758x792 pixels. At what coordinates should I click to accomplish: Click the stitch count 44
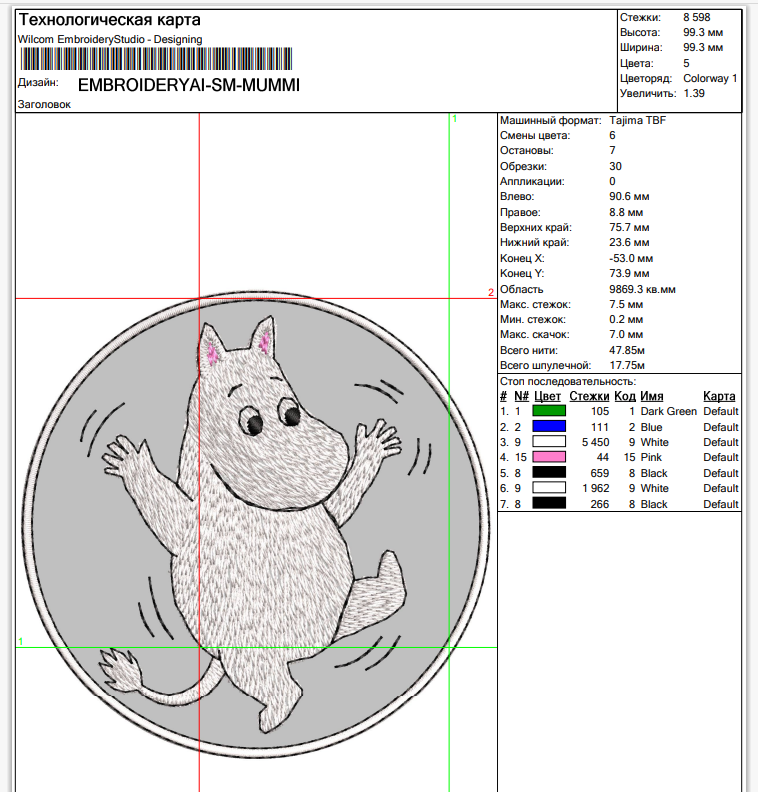click(x=603, y=457)
